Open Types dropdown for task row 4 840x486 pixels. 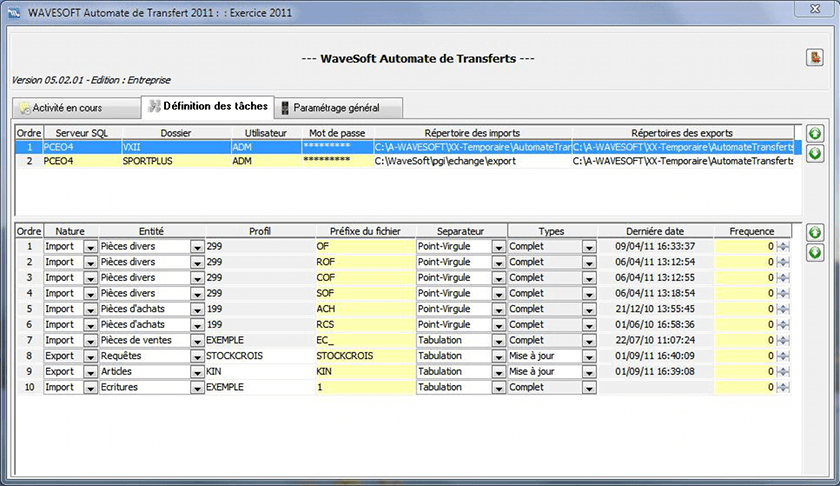(589, 294)
